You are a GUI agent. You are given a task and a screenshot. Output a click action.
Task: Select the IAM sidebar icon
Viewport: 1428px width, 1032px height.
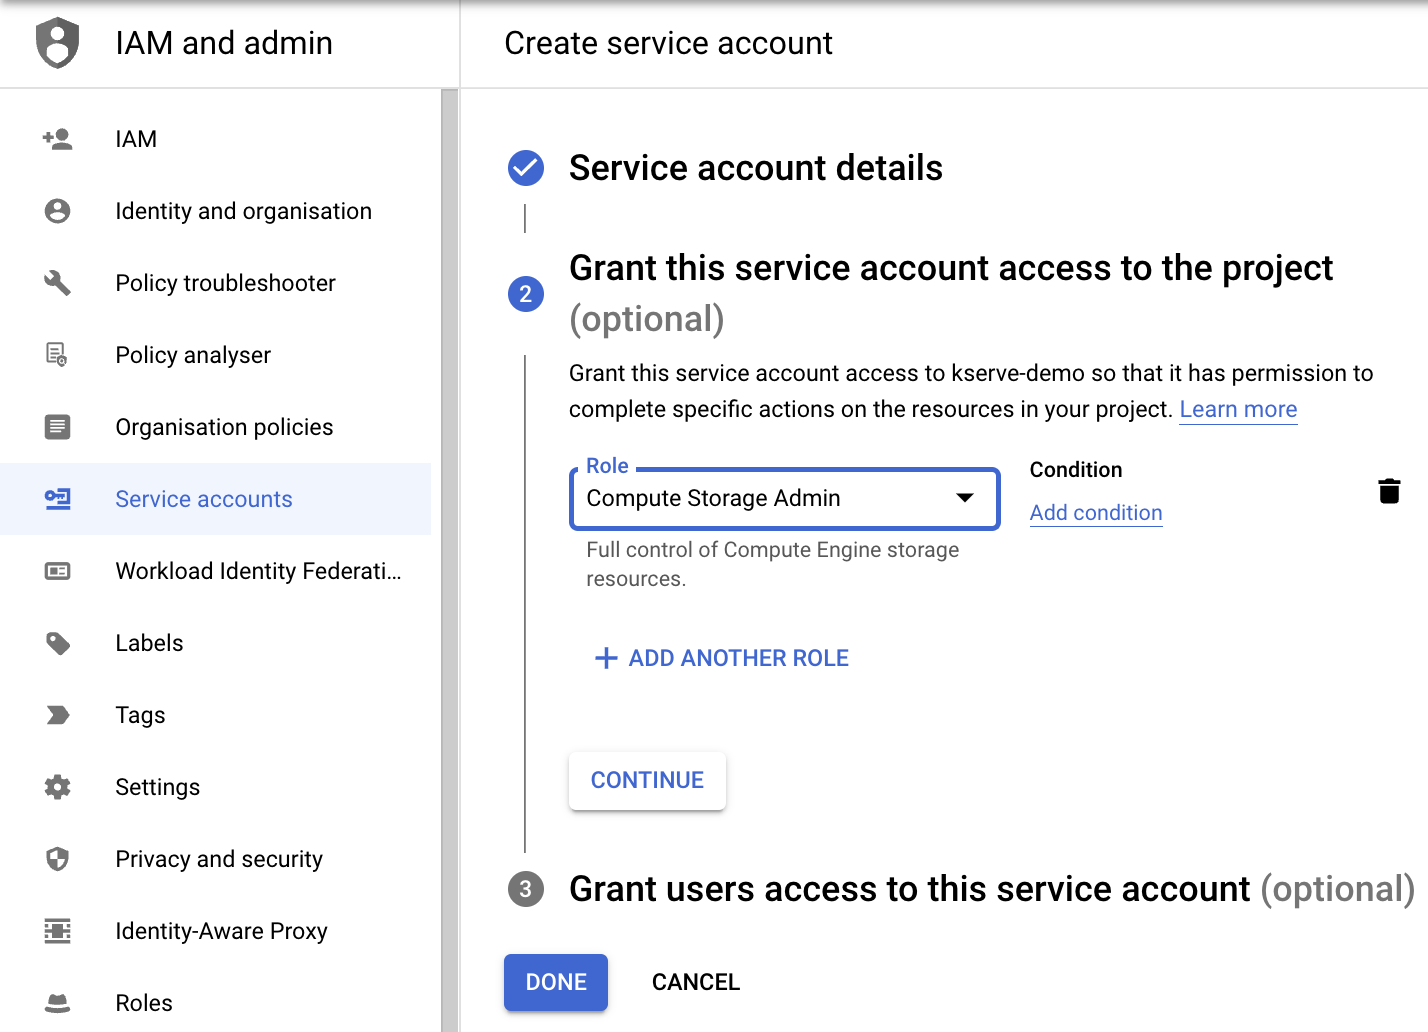tap(57, 139)
